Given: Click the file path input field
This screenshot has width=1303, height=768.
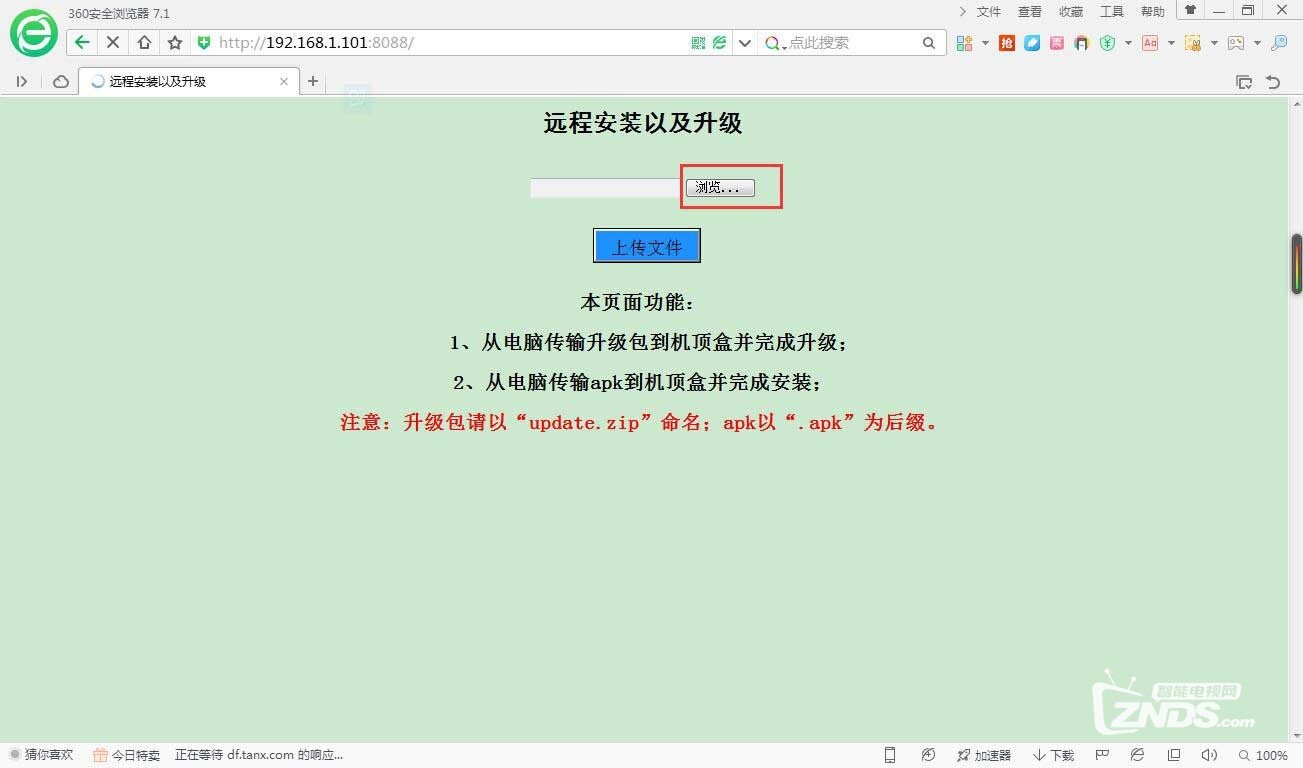Looking at the screenshot, I should tap(606, 188).
